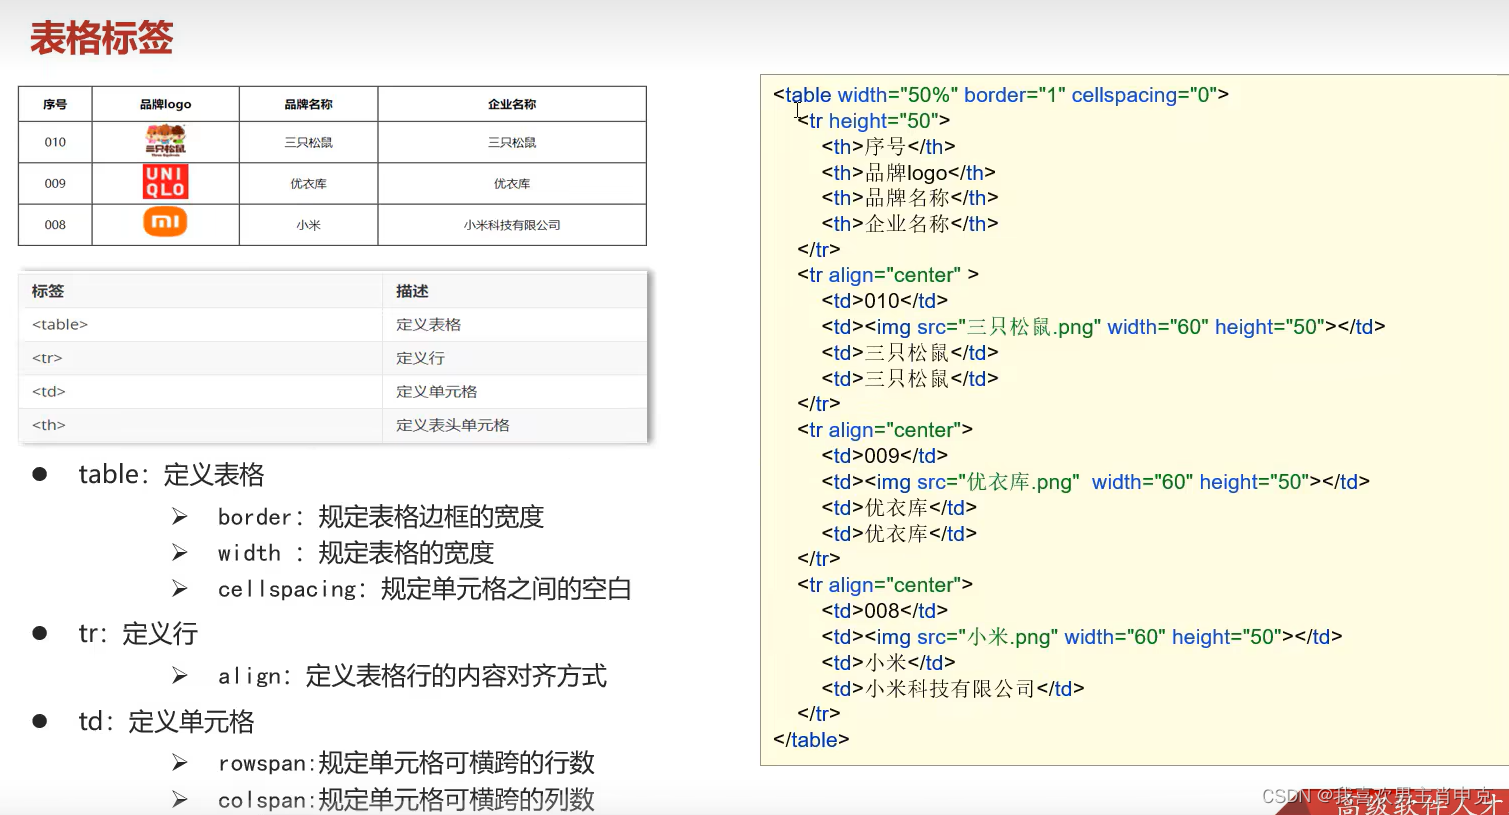Viewport: 1509px width, 815px height.
Task: Click 优衣库 in the 品牌名称 column
Action: point(308,184)
